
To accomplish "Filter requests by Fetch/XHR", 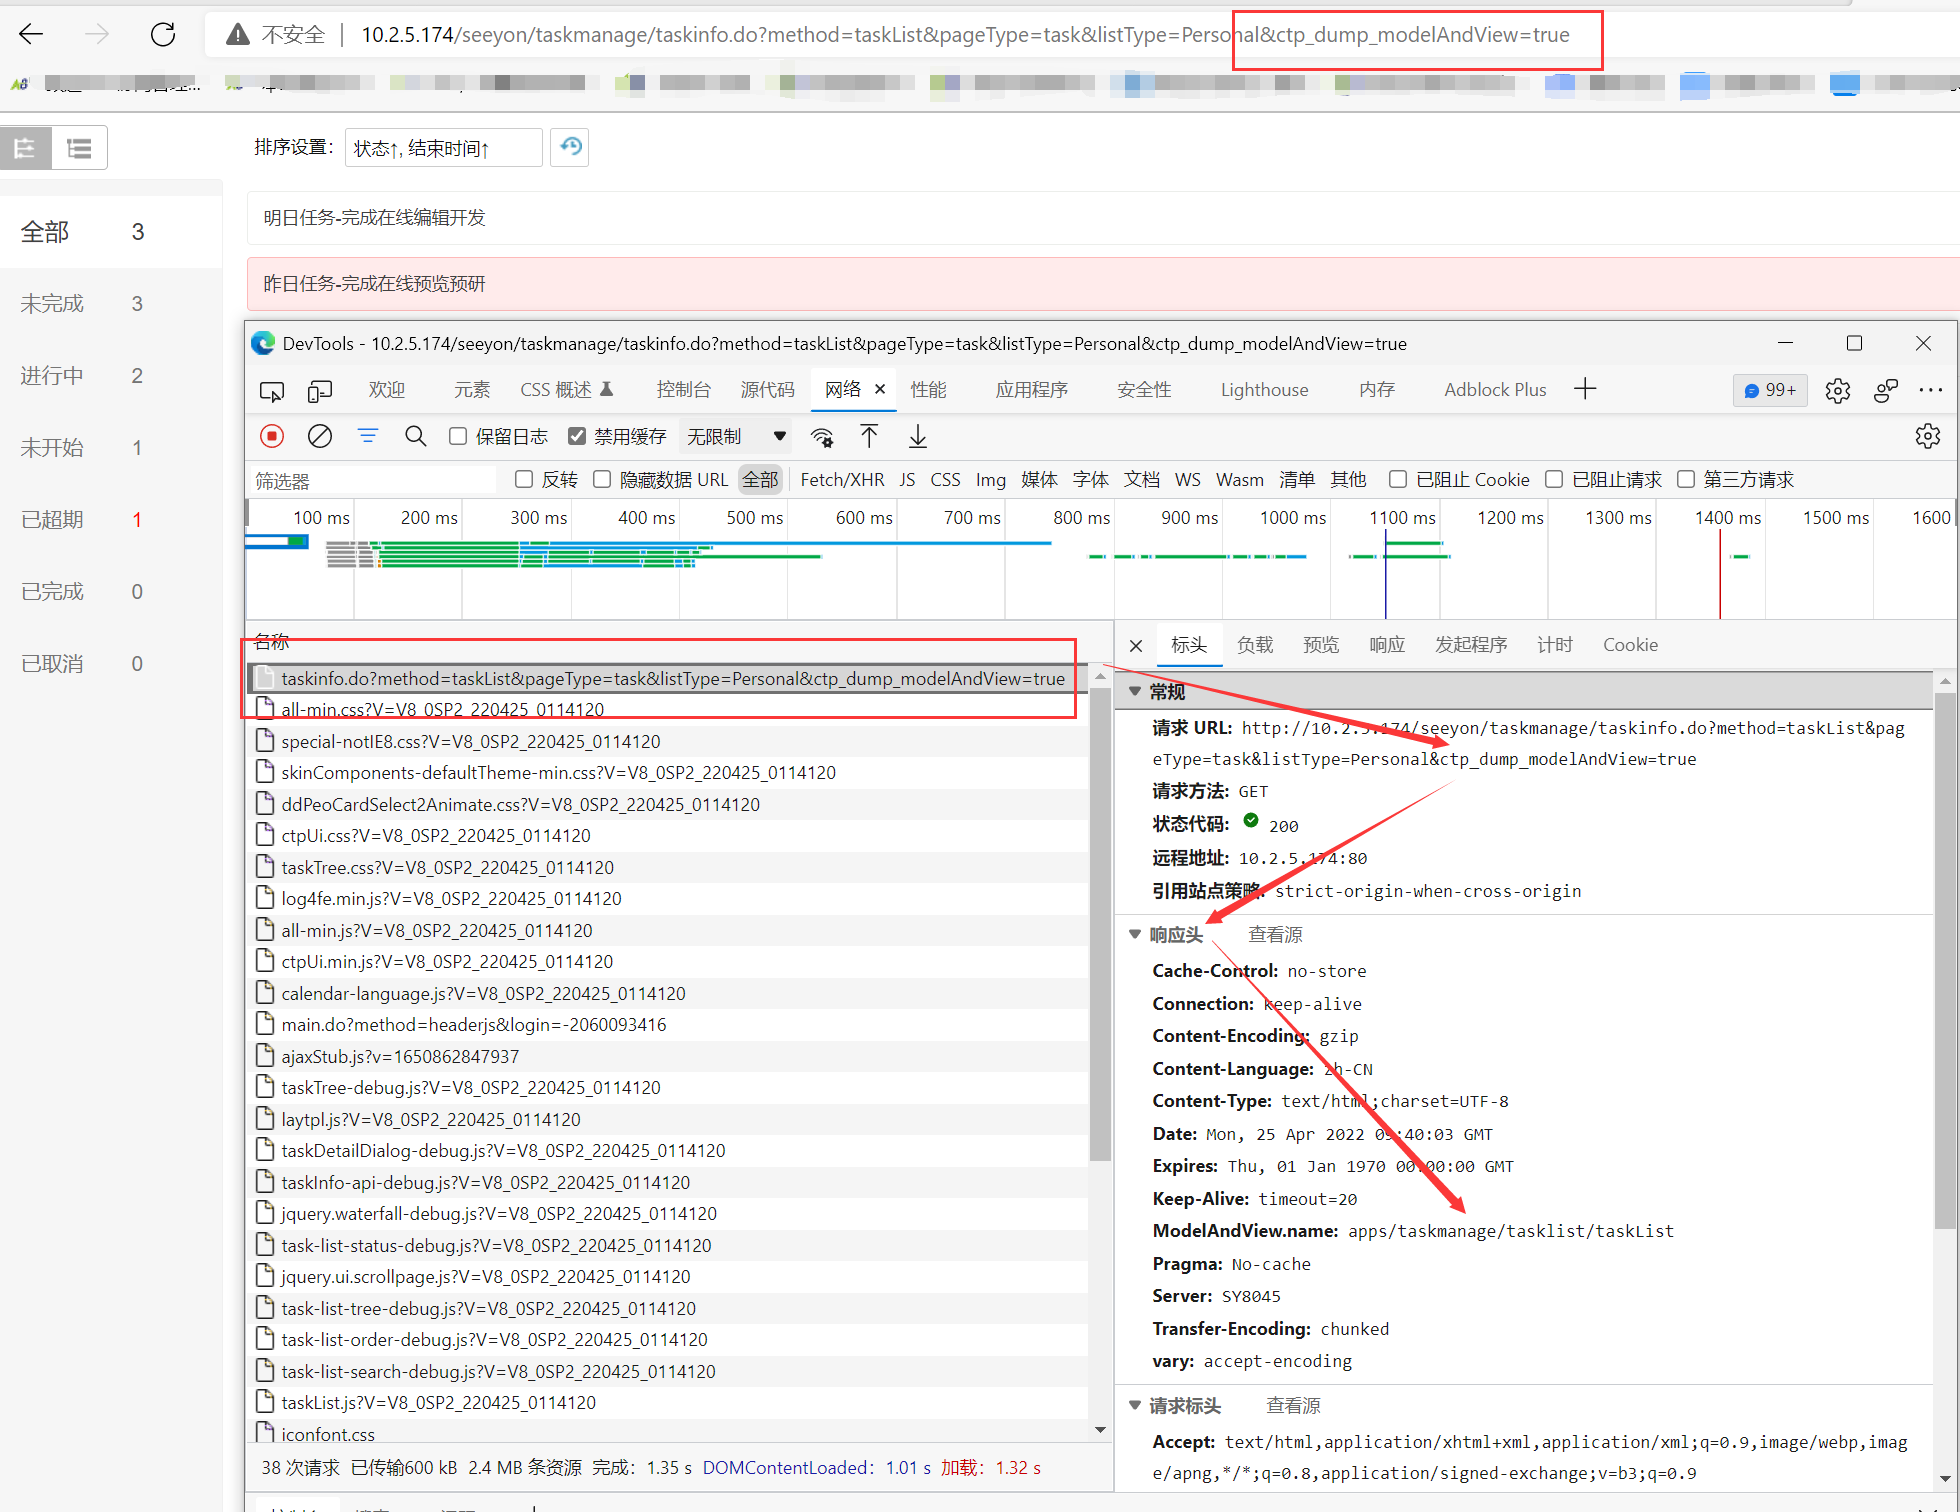I will (842, 479).
